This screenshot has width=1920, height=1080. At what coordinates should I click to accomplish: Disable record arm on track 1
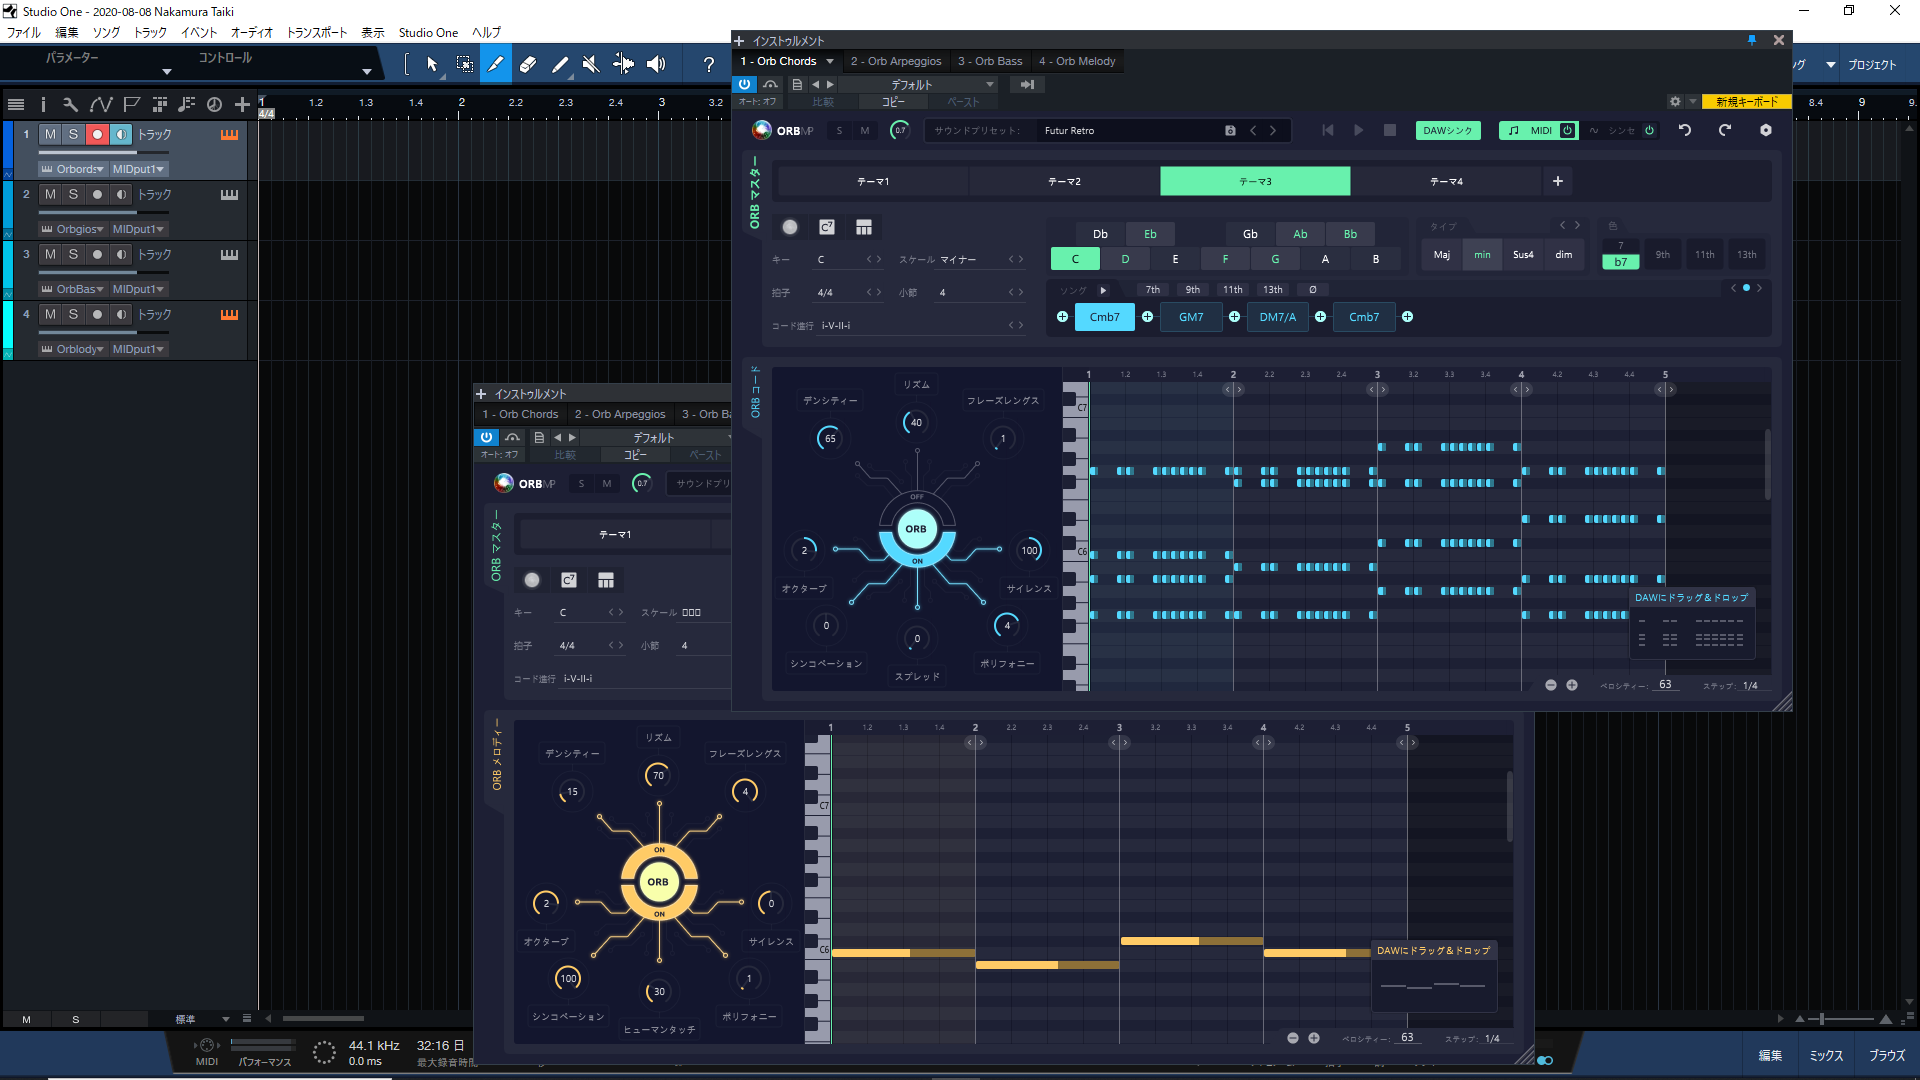97,134
